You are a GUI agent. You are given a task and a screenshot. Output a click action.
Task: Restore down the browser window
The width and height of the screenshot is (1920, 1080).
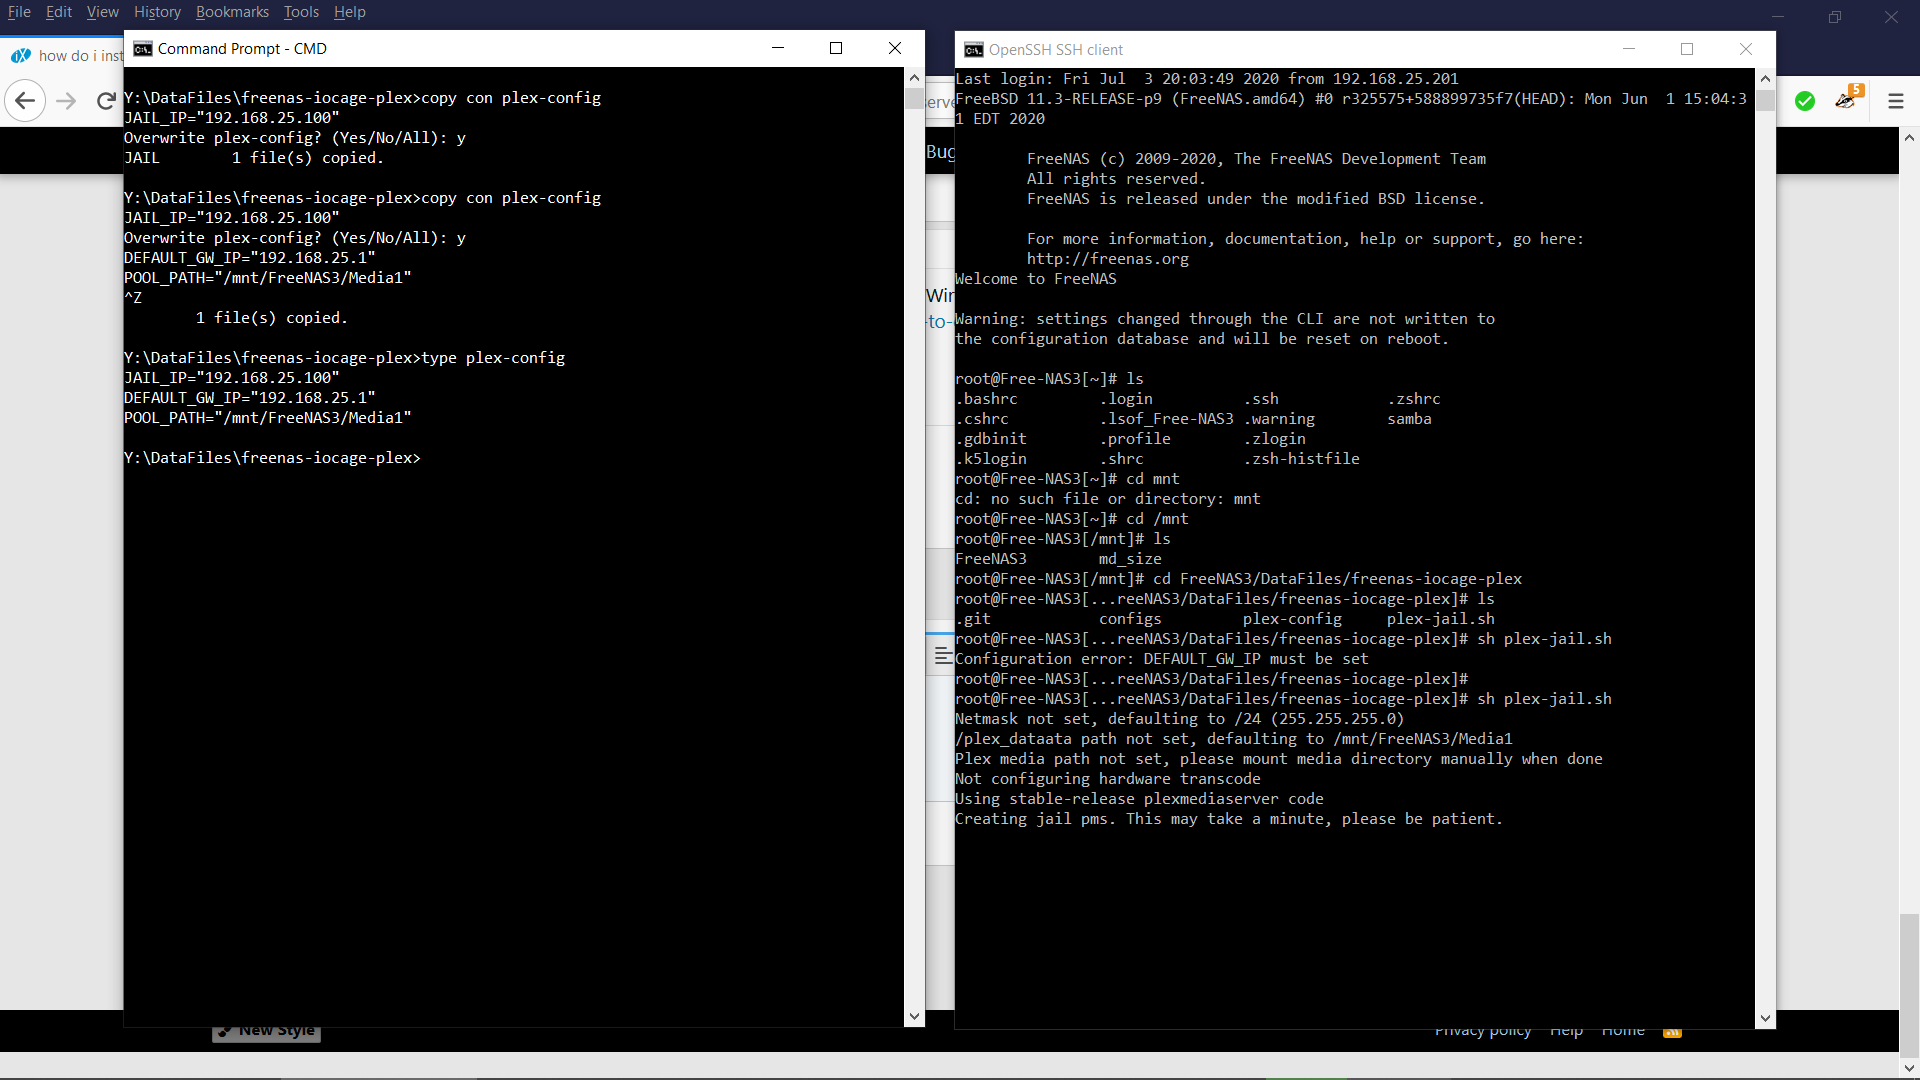(1835, 17)
